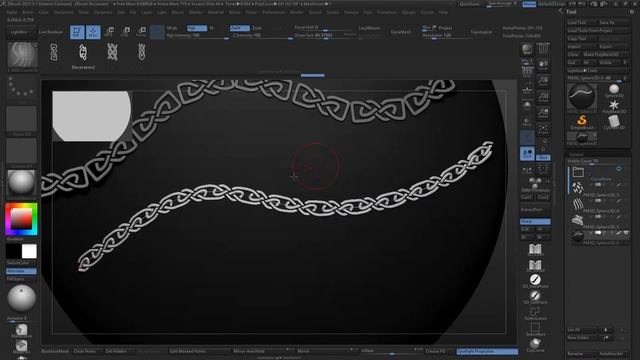Open the Tool menu in the menu bar
This screenshot has width=640, height=360.
368,13
